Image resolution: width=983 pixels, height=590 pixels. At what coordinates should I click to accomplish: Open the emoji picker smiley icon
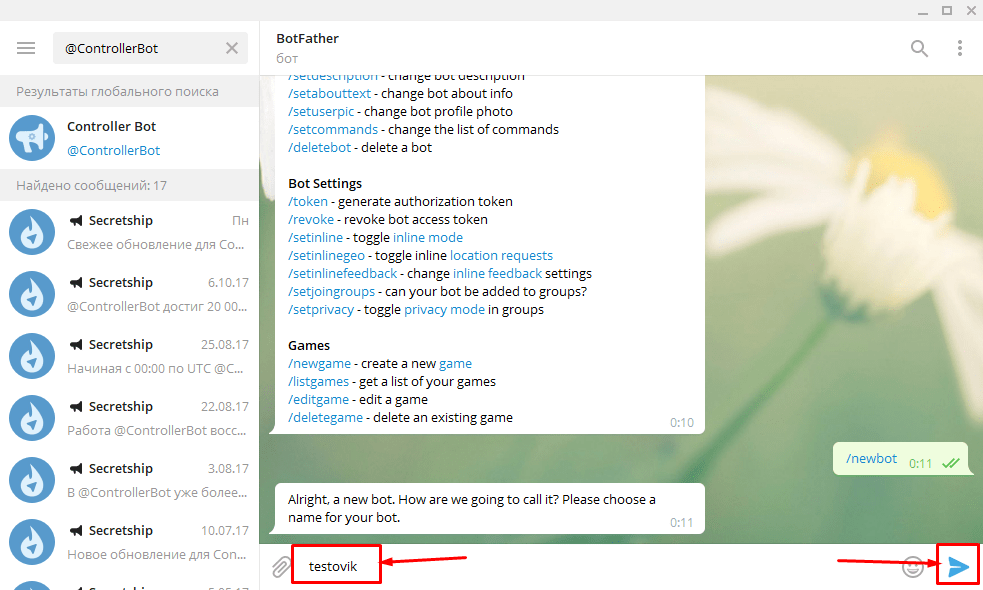pyautogui.click(x=913, y=566)
